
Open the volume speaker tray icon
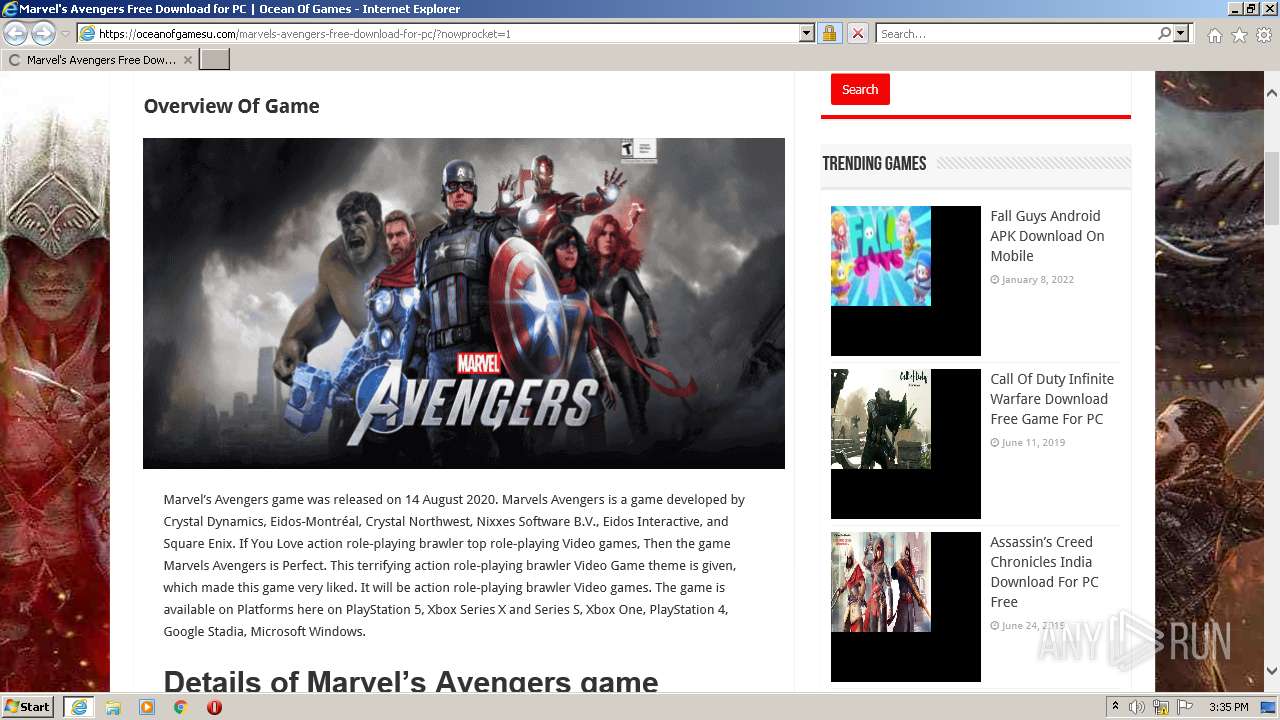click(x=1137, y=707)
